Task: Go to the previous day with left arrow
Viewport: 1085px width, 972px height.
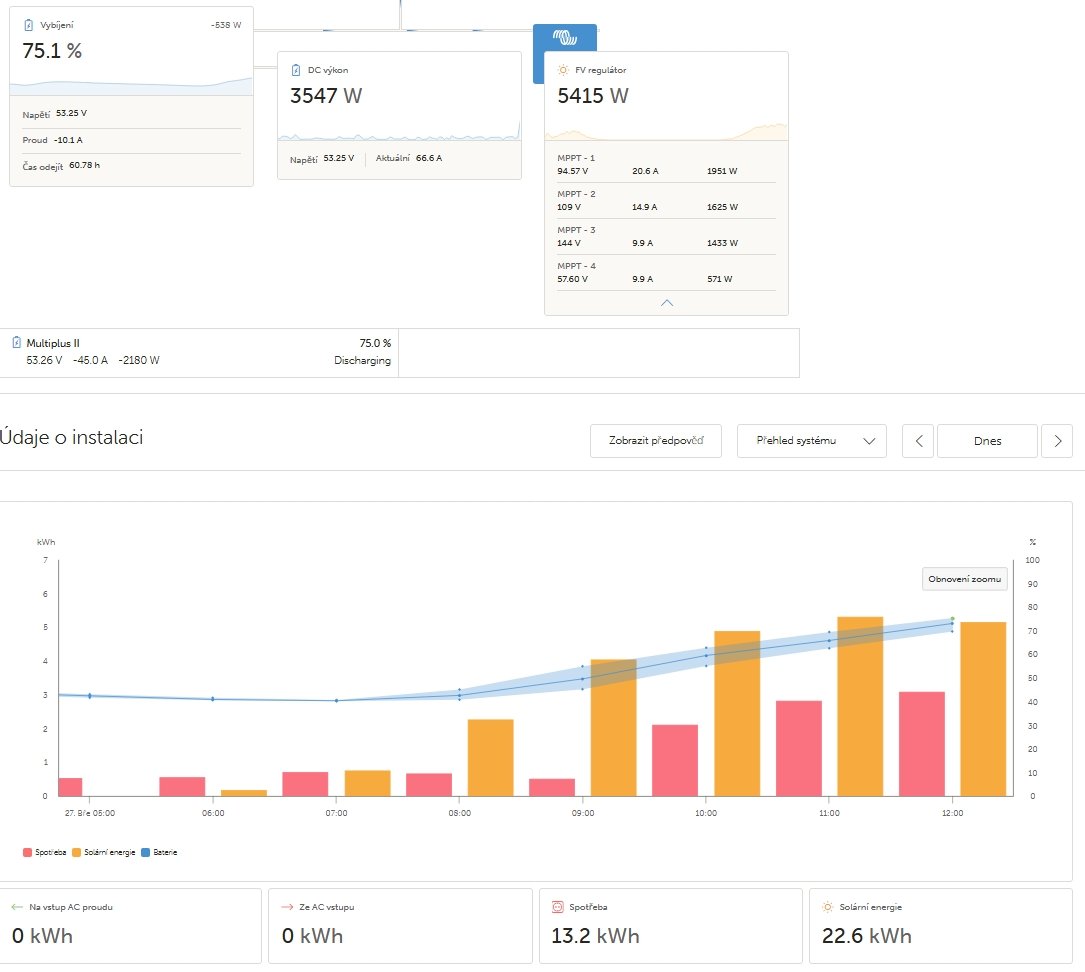Action: 918,441
